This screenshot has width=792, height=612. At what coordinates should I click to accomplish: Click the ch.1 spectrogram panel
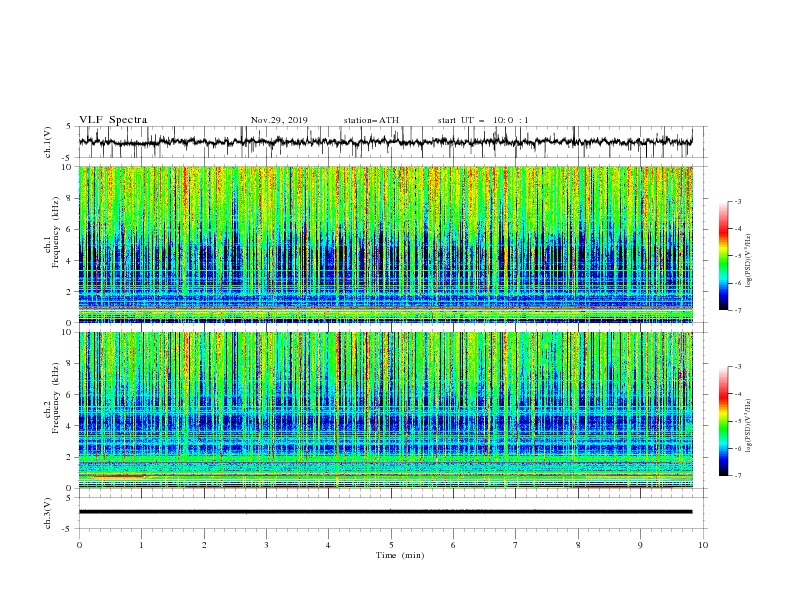click(x=385, y=244)
